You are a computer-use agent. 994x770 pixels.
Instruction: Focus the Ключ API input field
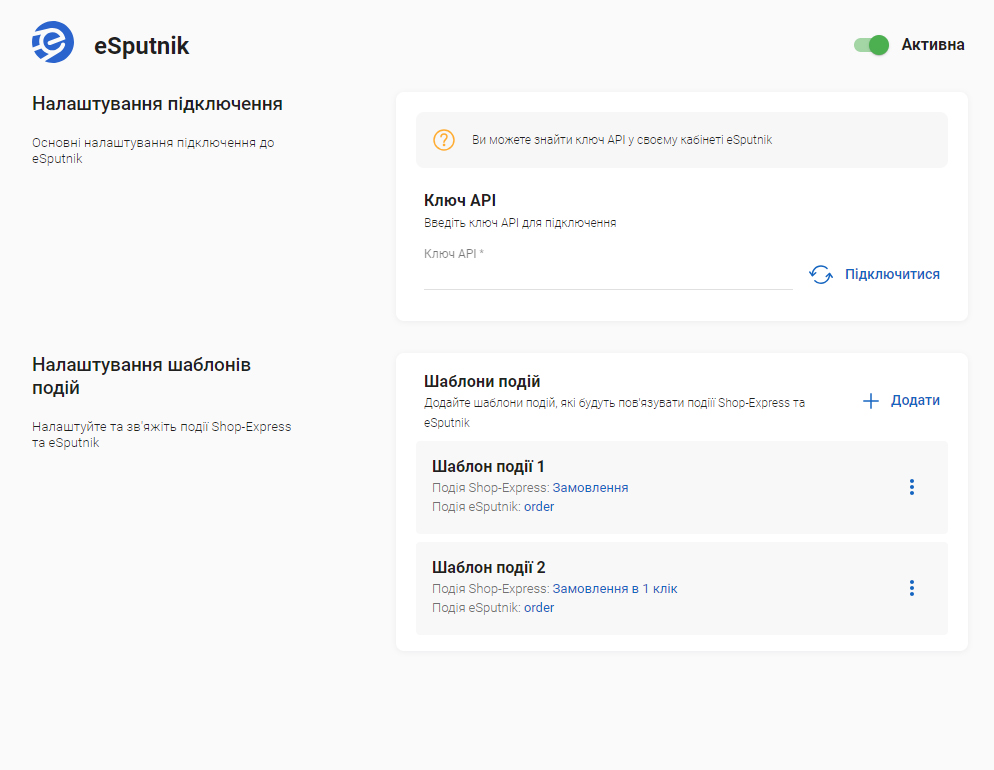pos(608,276)
